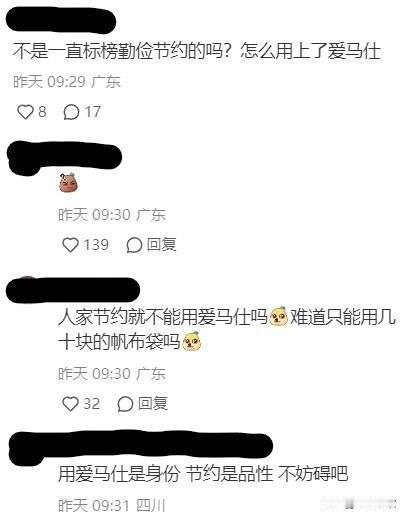This screenshot has width=405, height=517.
Task: Click 回复 under the emoji-only reply
Action: [162, 244]
